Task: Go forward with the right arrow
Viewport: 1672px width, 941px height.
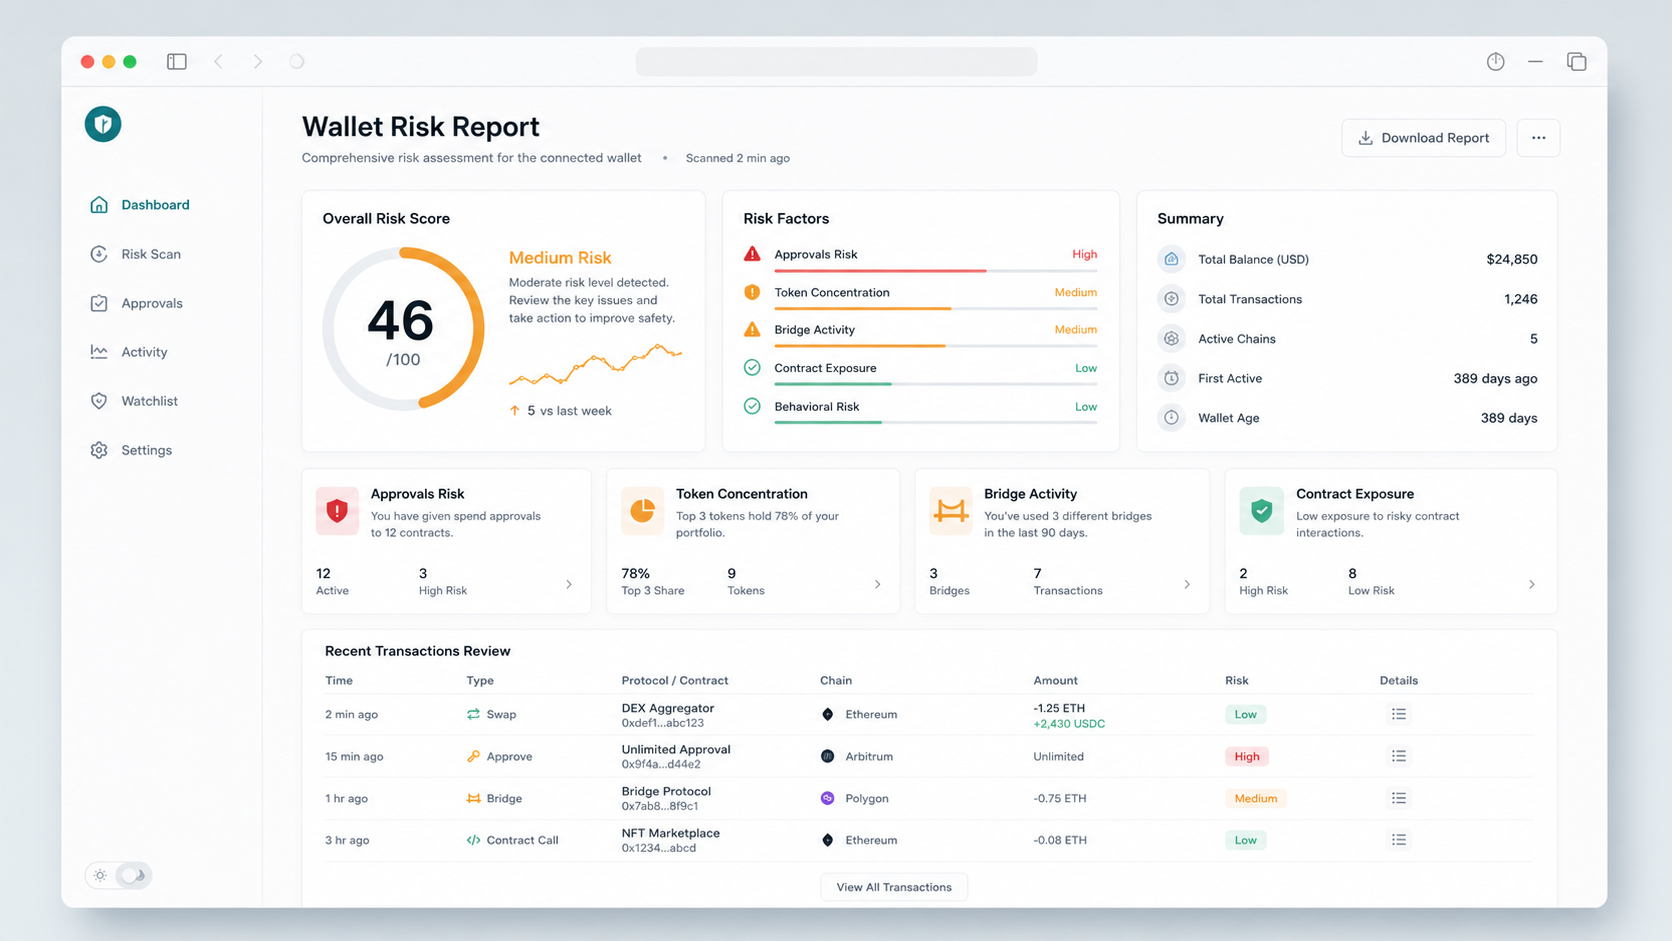Action: [258, 62]
